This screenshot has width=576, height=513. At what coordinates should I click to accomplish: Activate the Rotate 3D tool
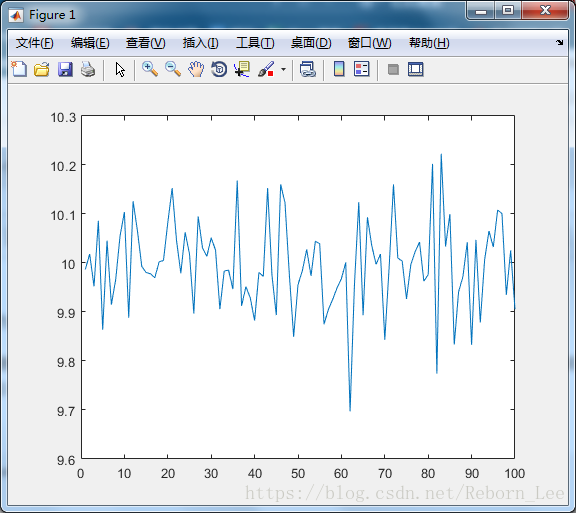(x=219, y=69)
